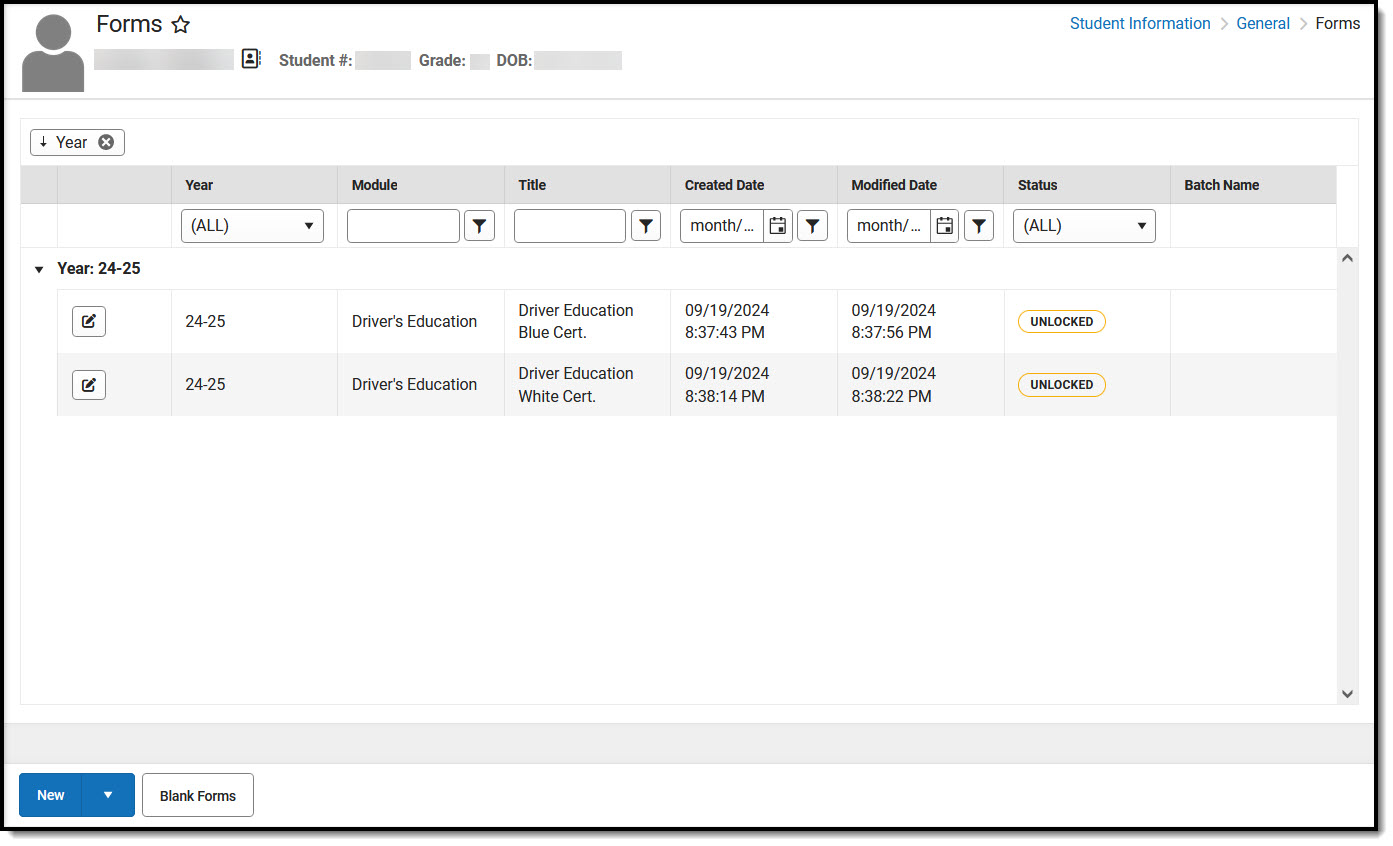Open the student contact card icon
This screenshot has width=1393, height=846.
pos(251,60)
